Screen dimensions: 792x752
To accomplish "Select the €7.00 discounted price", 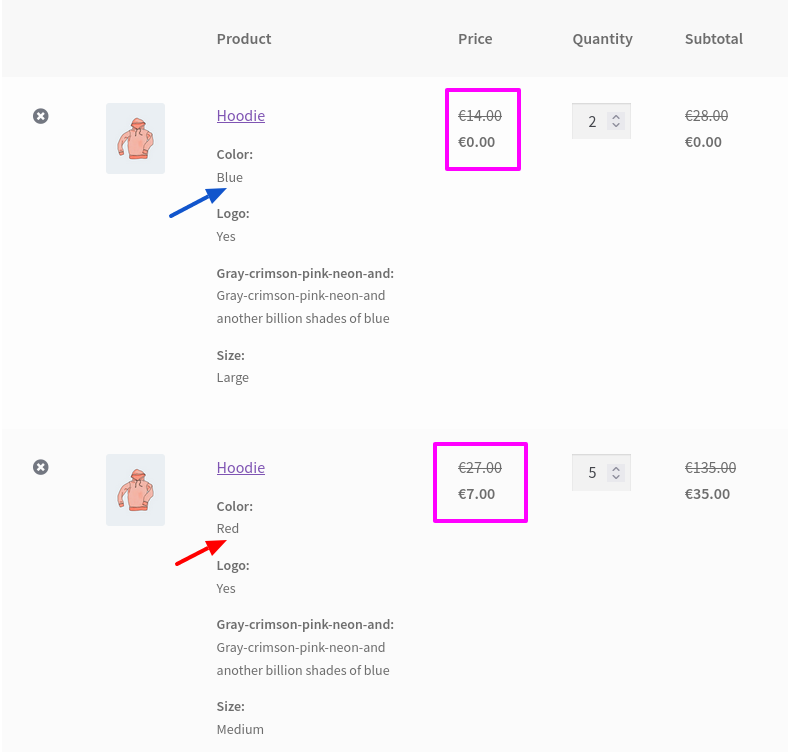I will (476, 494).
